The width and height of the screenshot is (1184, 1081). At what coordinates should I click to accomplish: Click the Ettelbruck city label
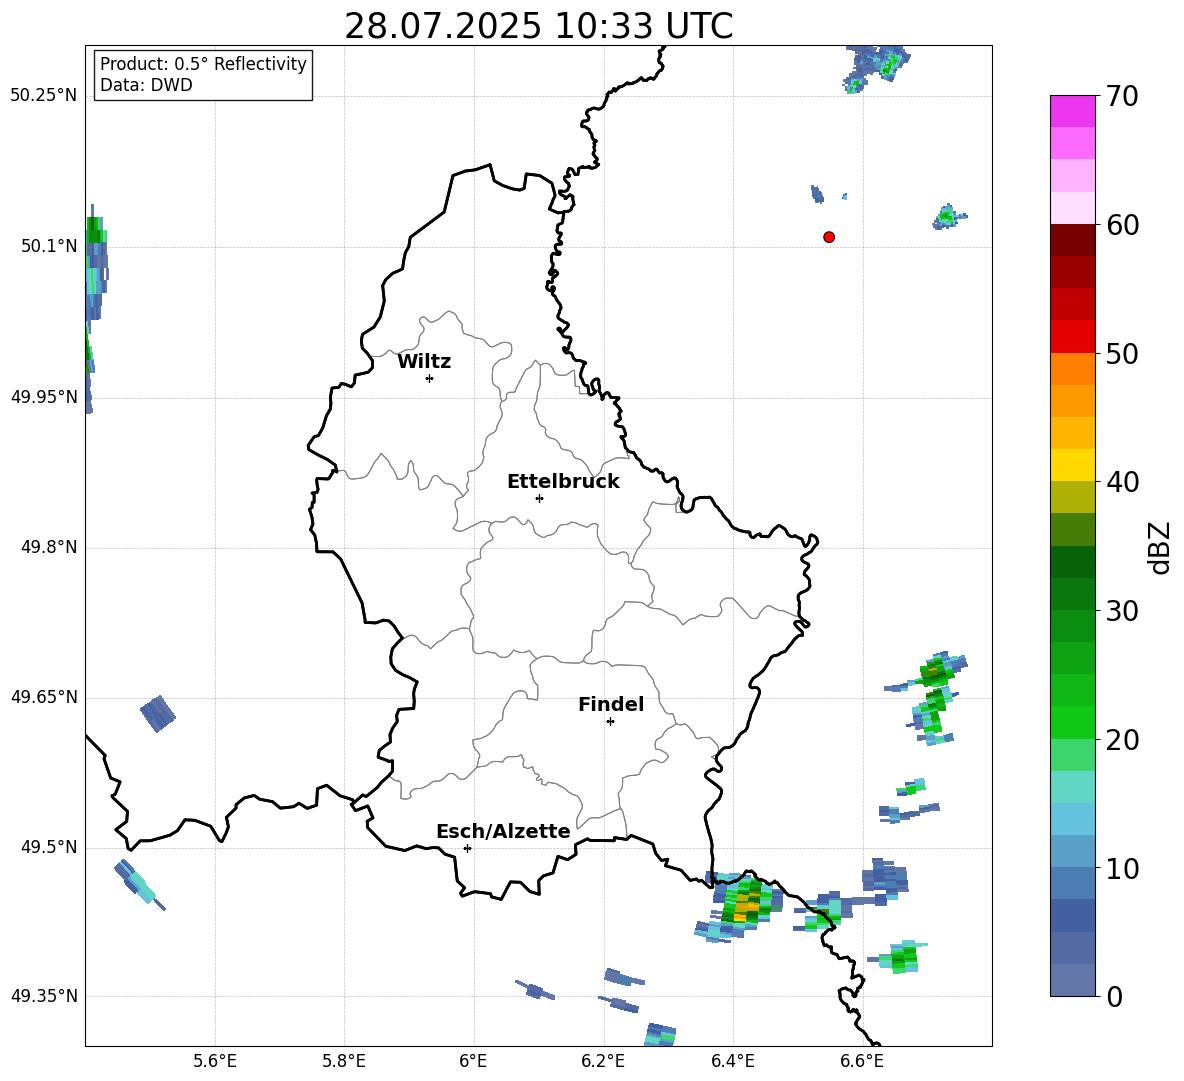(x=563, y=482)
